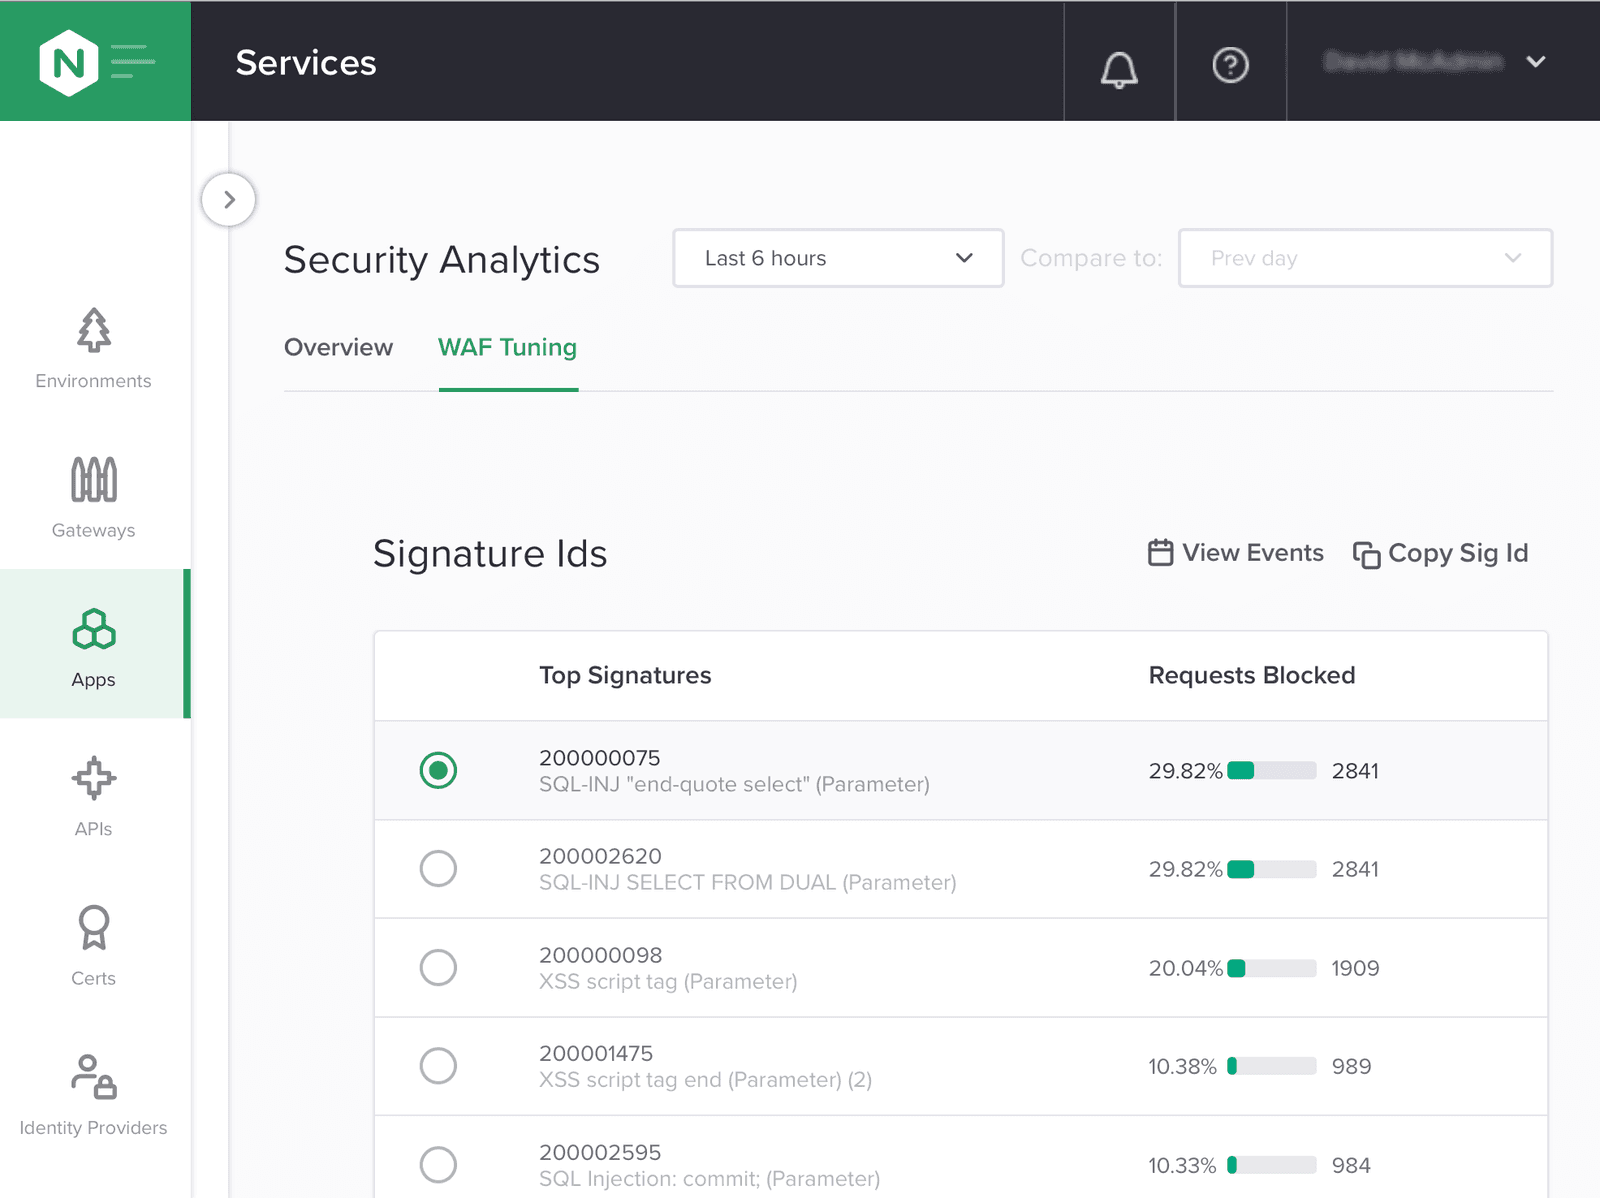The height and width of the screenshot is (1198, 1600).
Task: Click View Events button
Action: (1236, 553)
